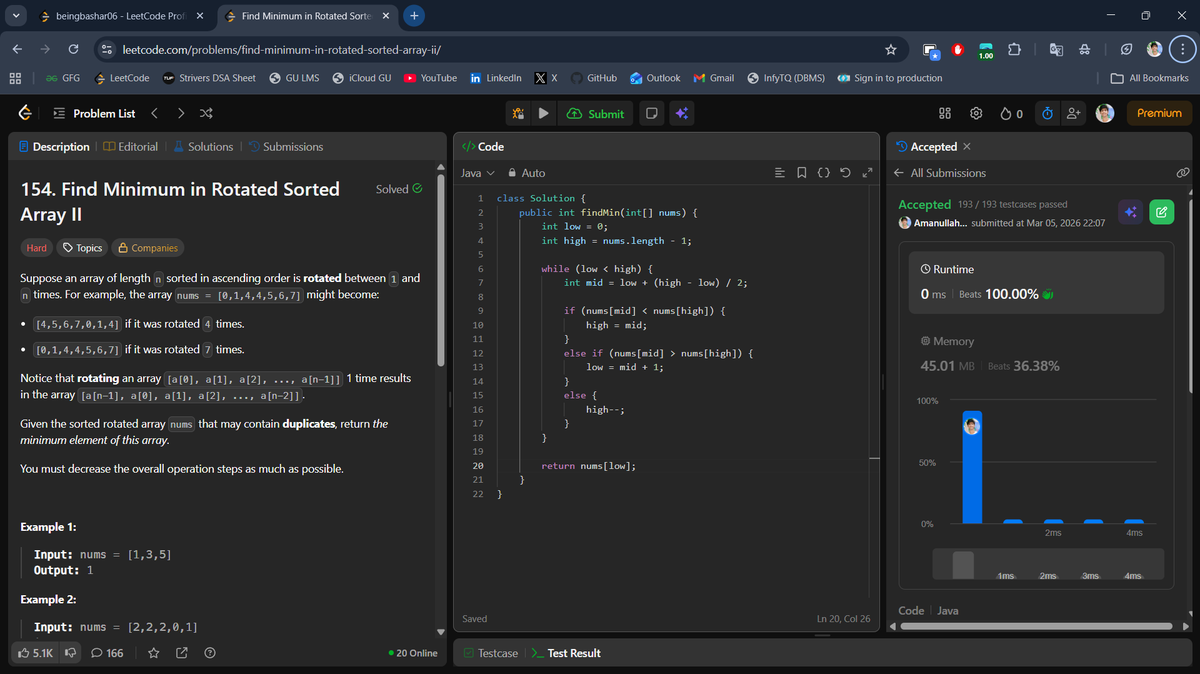Viewport: 1200px width, 674px height.
Task: Click the LeetCode logo
Action: click(23, 114)
